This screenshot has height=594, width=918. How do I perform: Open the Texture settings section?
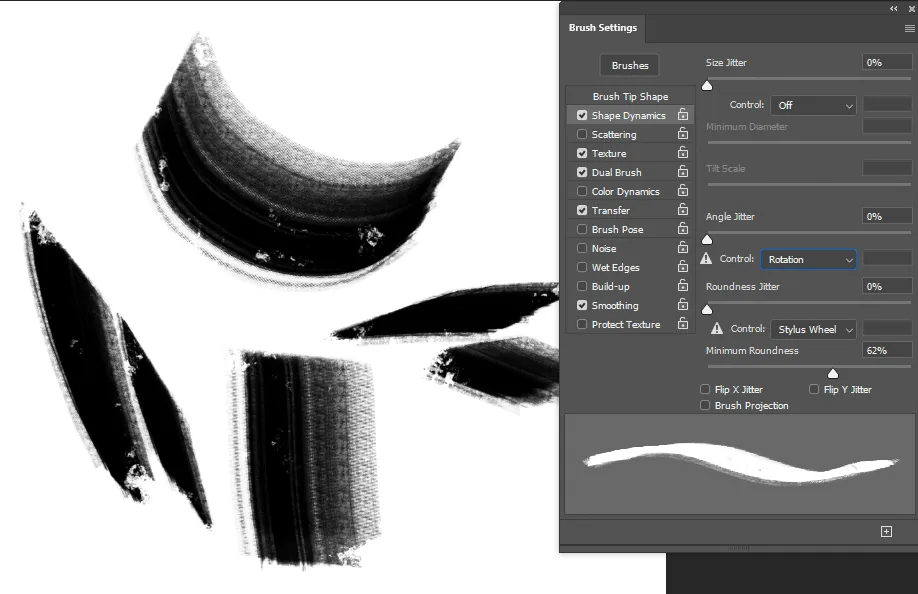pyautogui.click(x=609, y=153)
